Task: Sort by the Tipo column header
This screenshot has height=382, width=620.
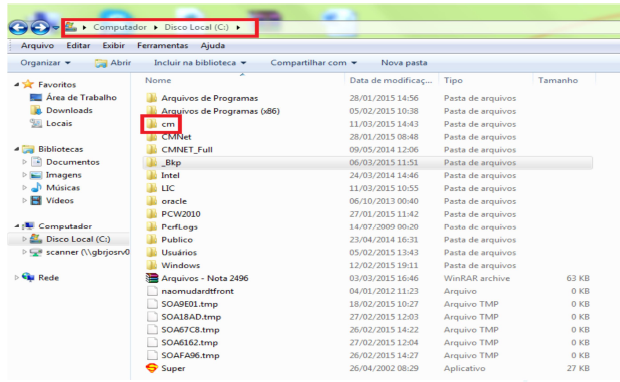Action: 453,80
